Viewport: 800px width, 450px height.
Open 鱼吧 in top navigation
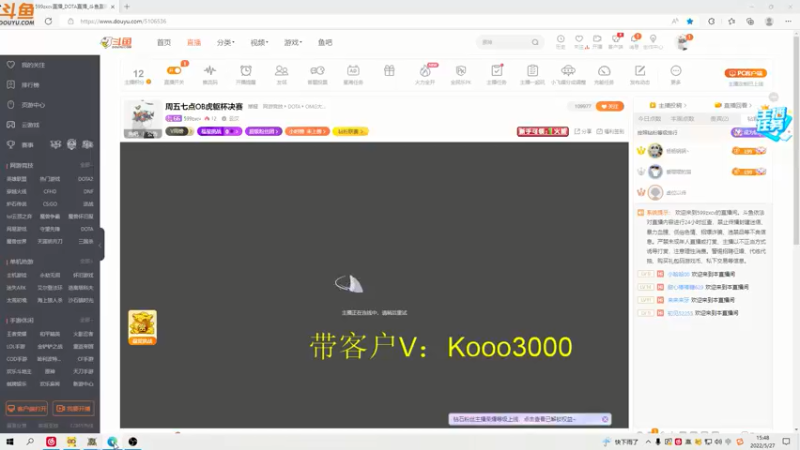[325, 42]
